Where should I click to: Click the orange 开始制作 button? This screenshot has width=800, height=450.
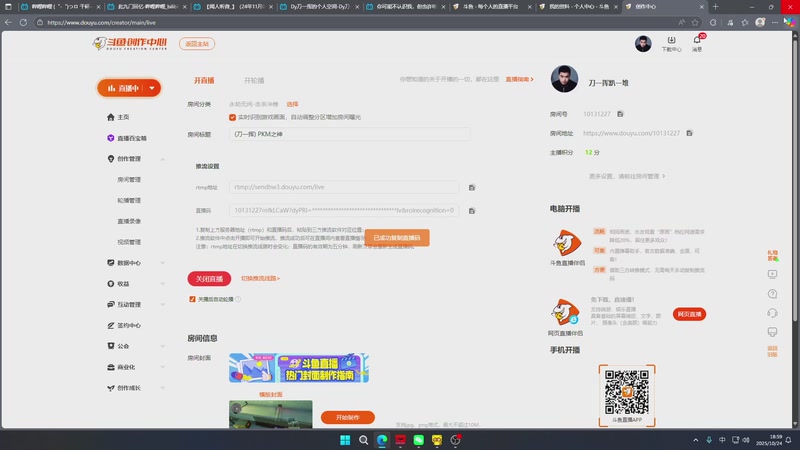pos(348,417)
